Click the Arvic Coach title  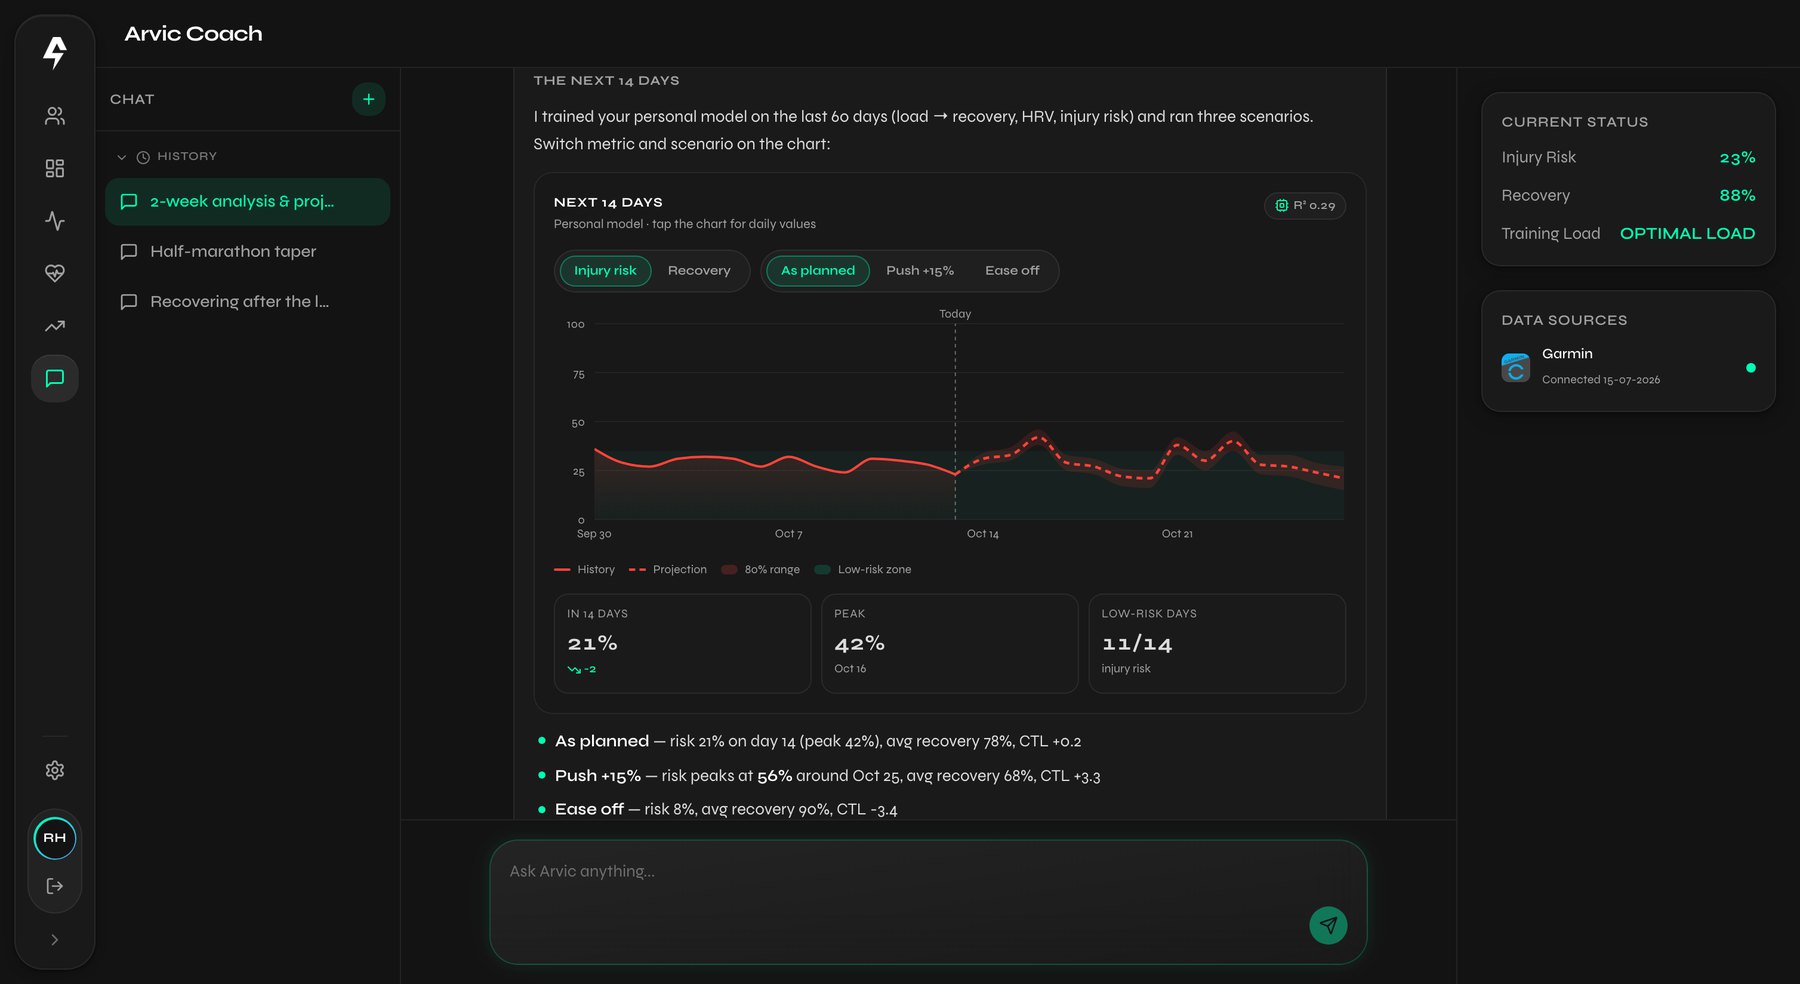193,34
